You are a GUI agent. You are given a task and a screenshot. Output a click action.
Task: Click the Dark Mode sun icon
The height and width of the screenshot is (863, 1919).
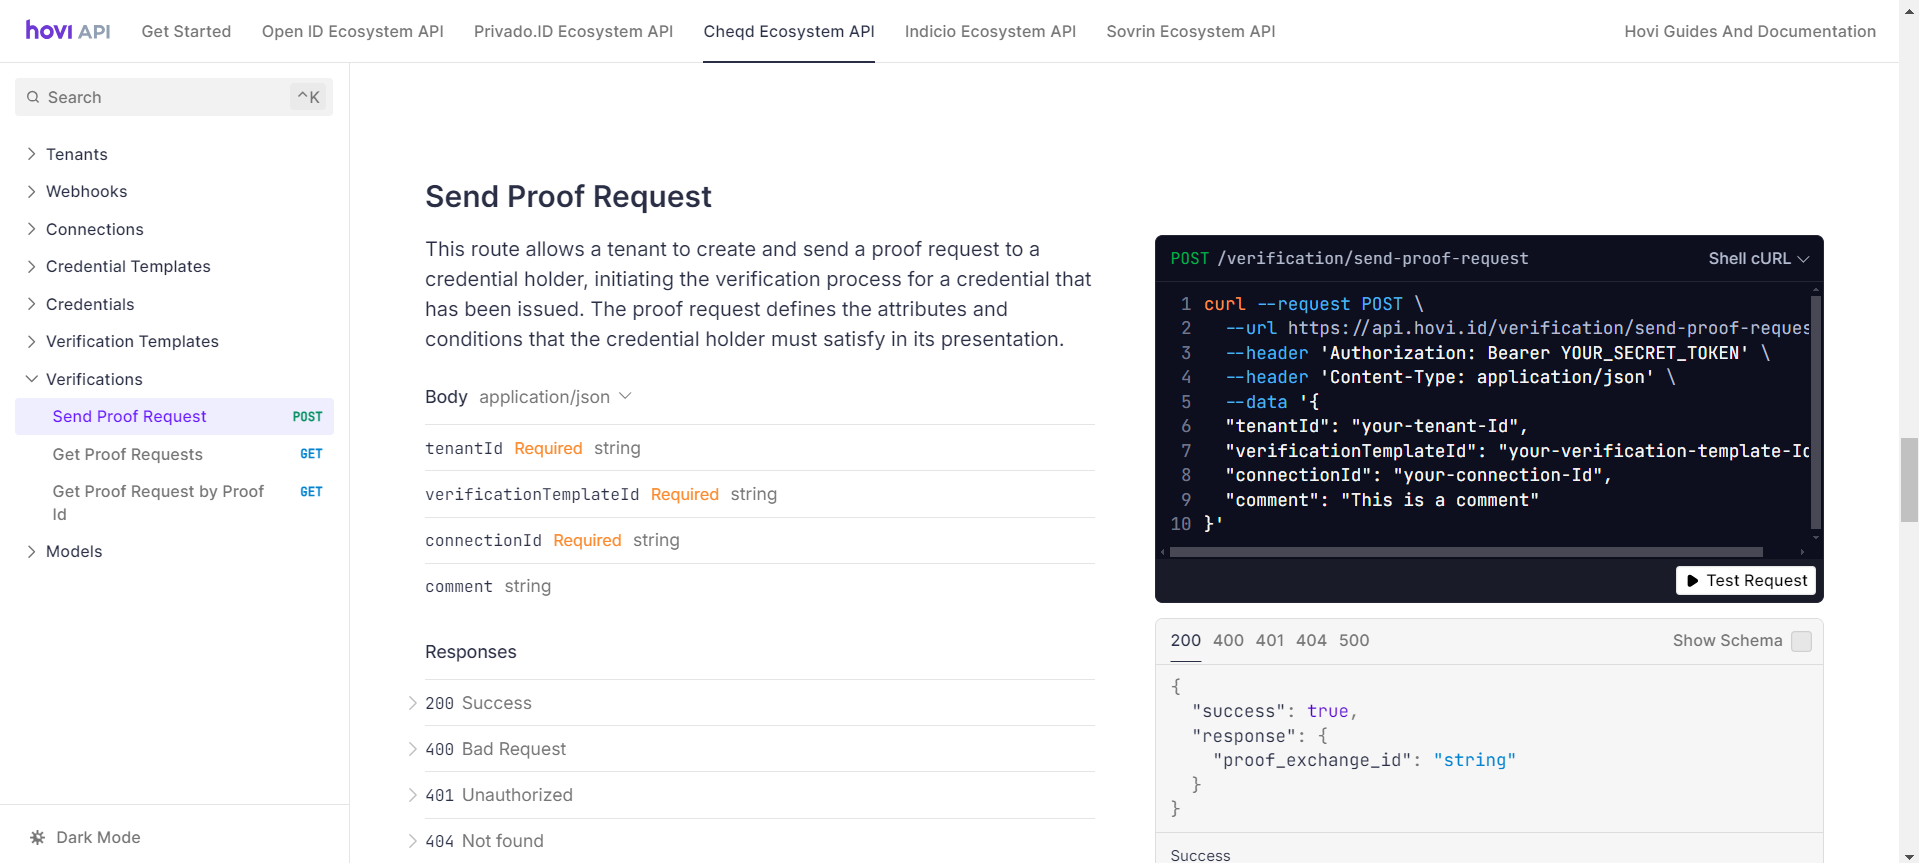coord(38,837)
